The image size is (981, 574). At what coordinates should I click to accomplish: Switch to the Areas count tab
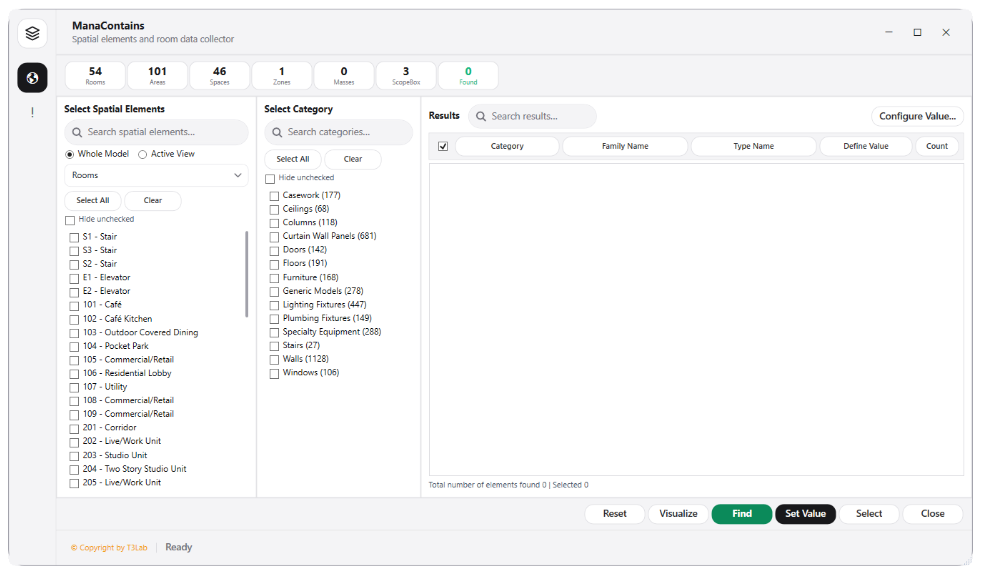point(157,76)
